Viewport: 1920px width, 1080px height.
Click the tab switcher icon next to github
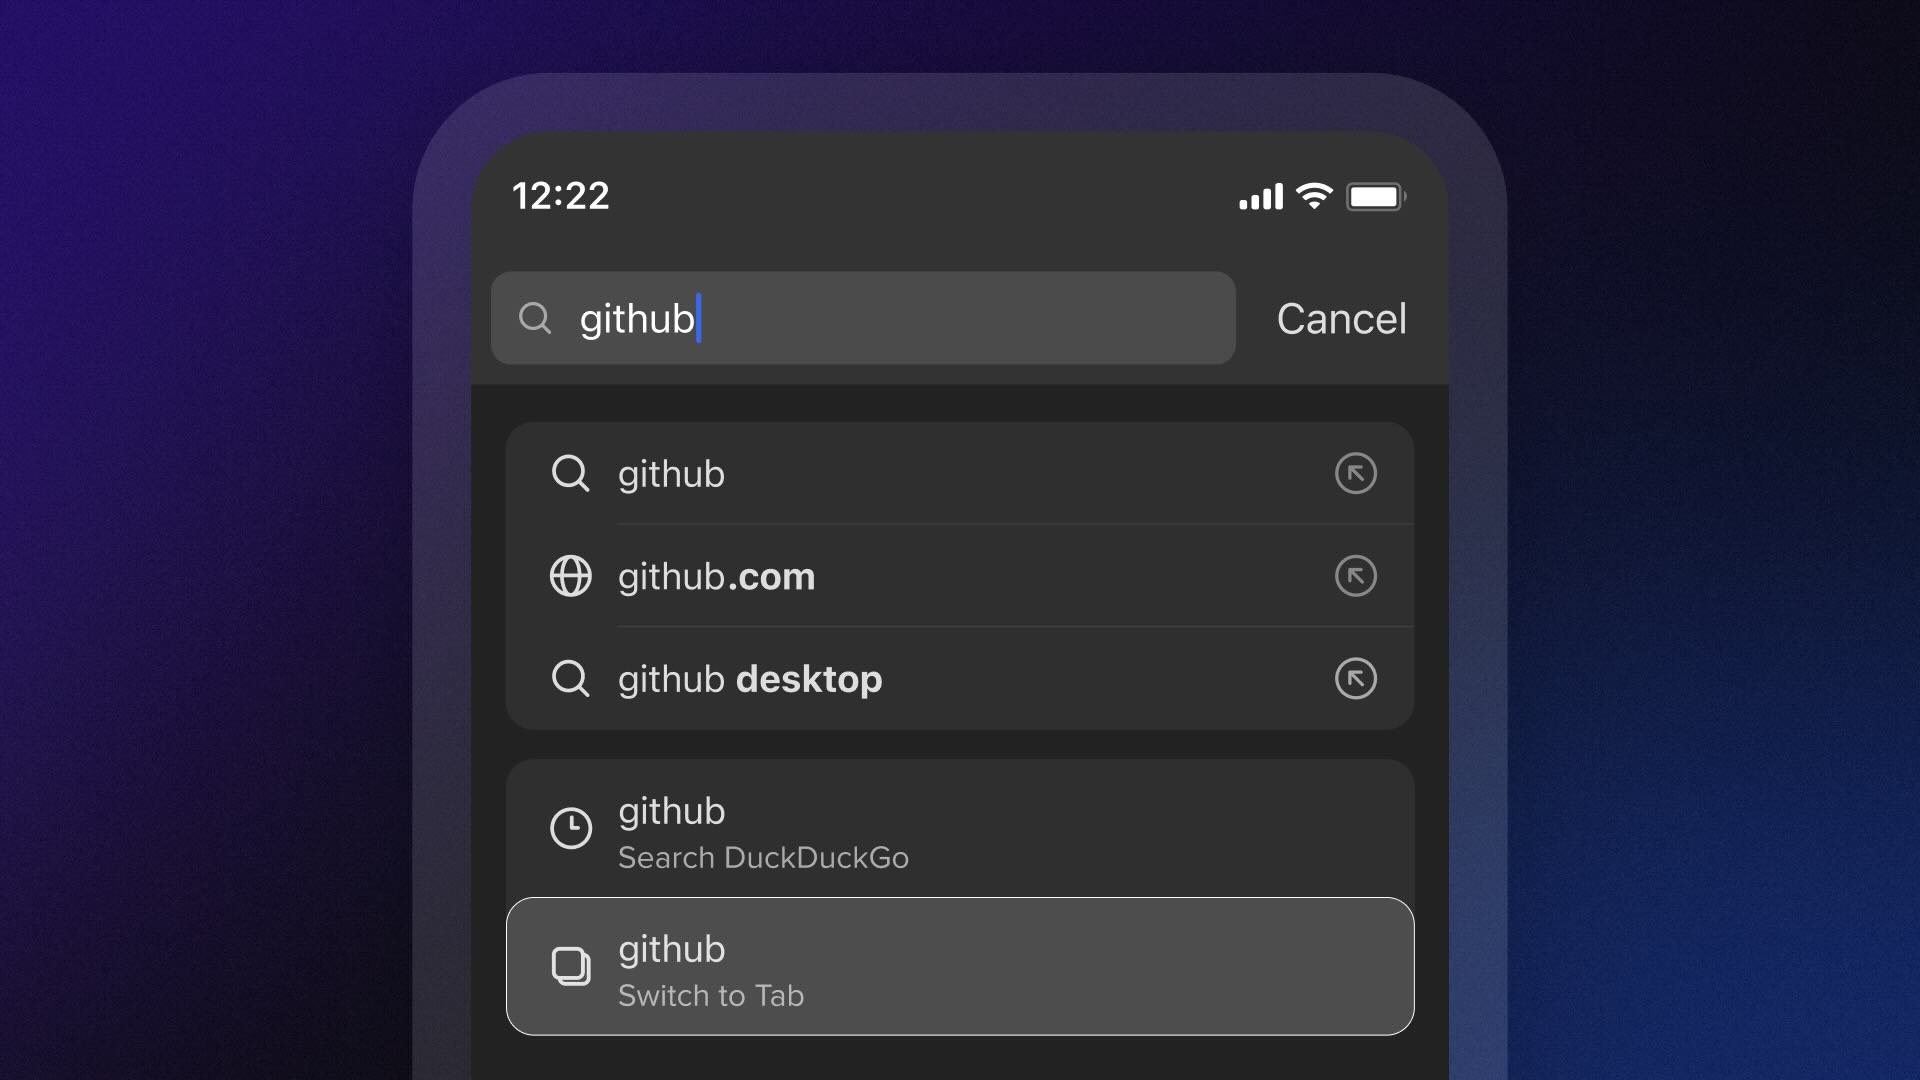tap(568, 965)
